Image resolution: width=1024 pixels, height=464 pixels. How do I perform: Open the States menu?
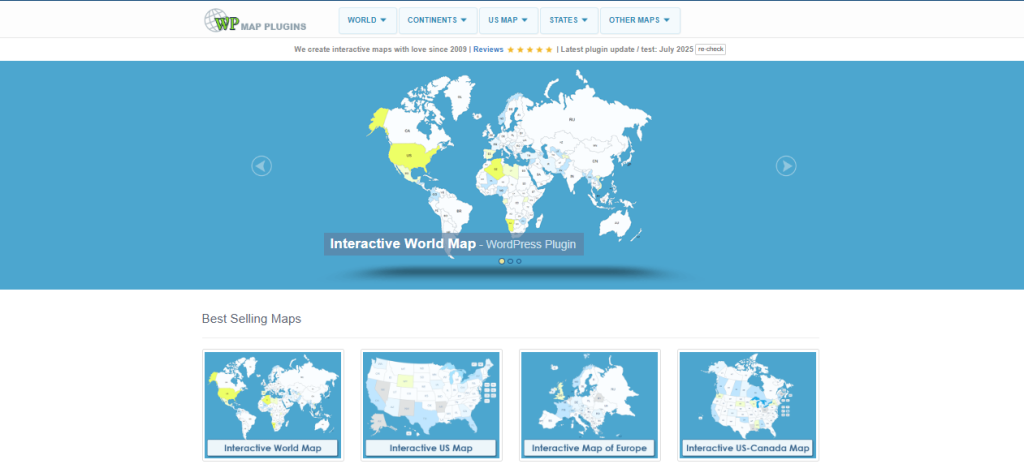pyautogui.click(x=568, y=20)
